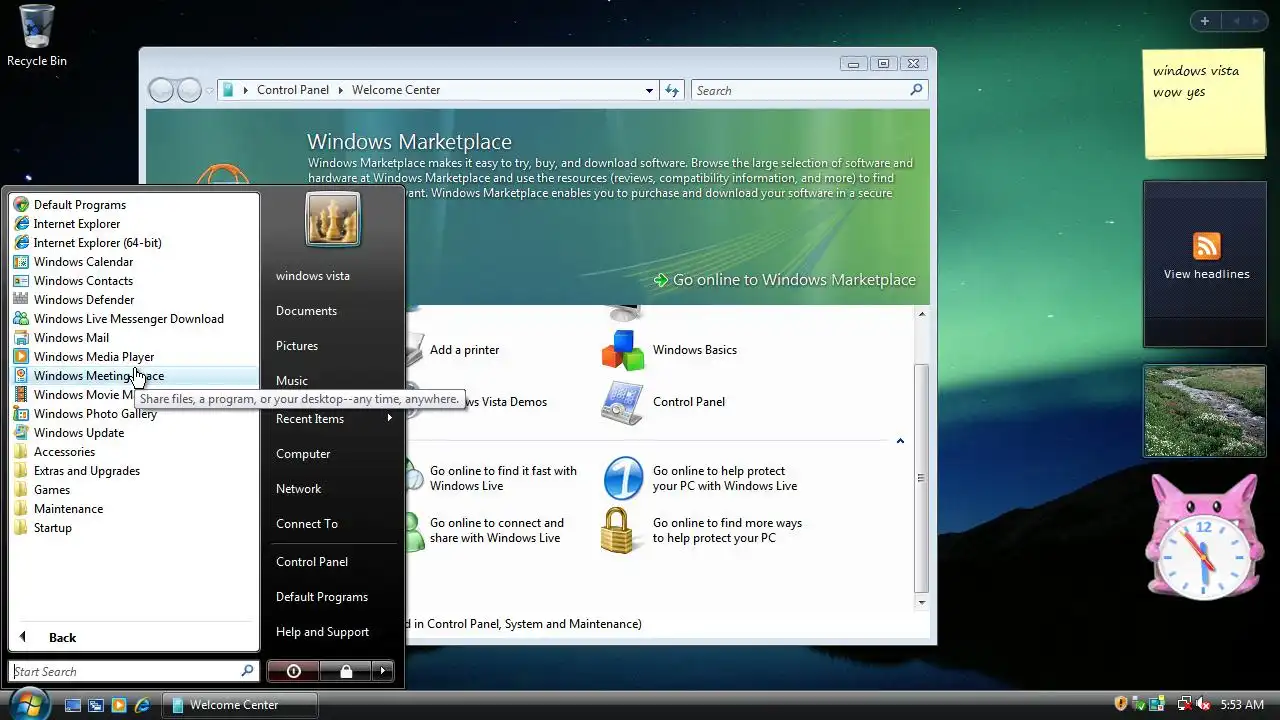Click the Windows Update icon
Image resolution: width=1280 pixels, height=720 pixels.
click(21, 433)
